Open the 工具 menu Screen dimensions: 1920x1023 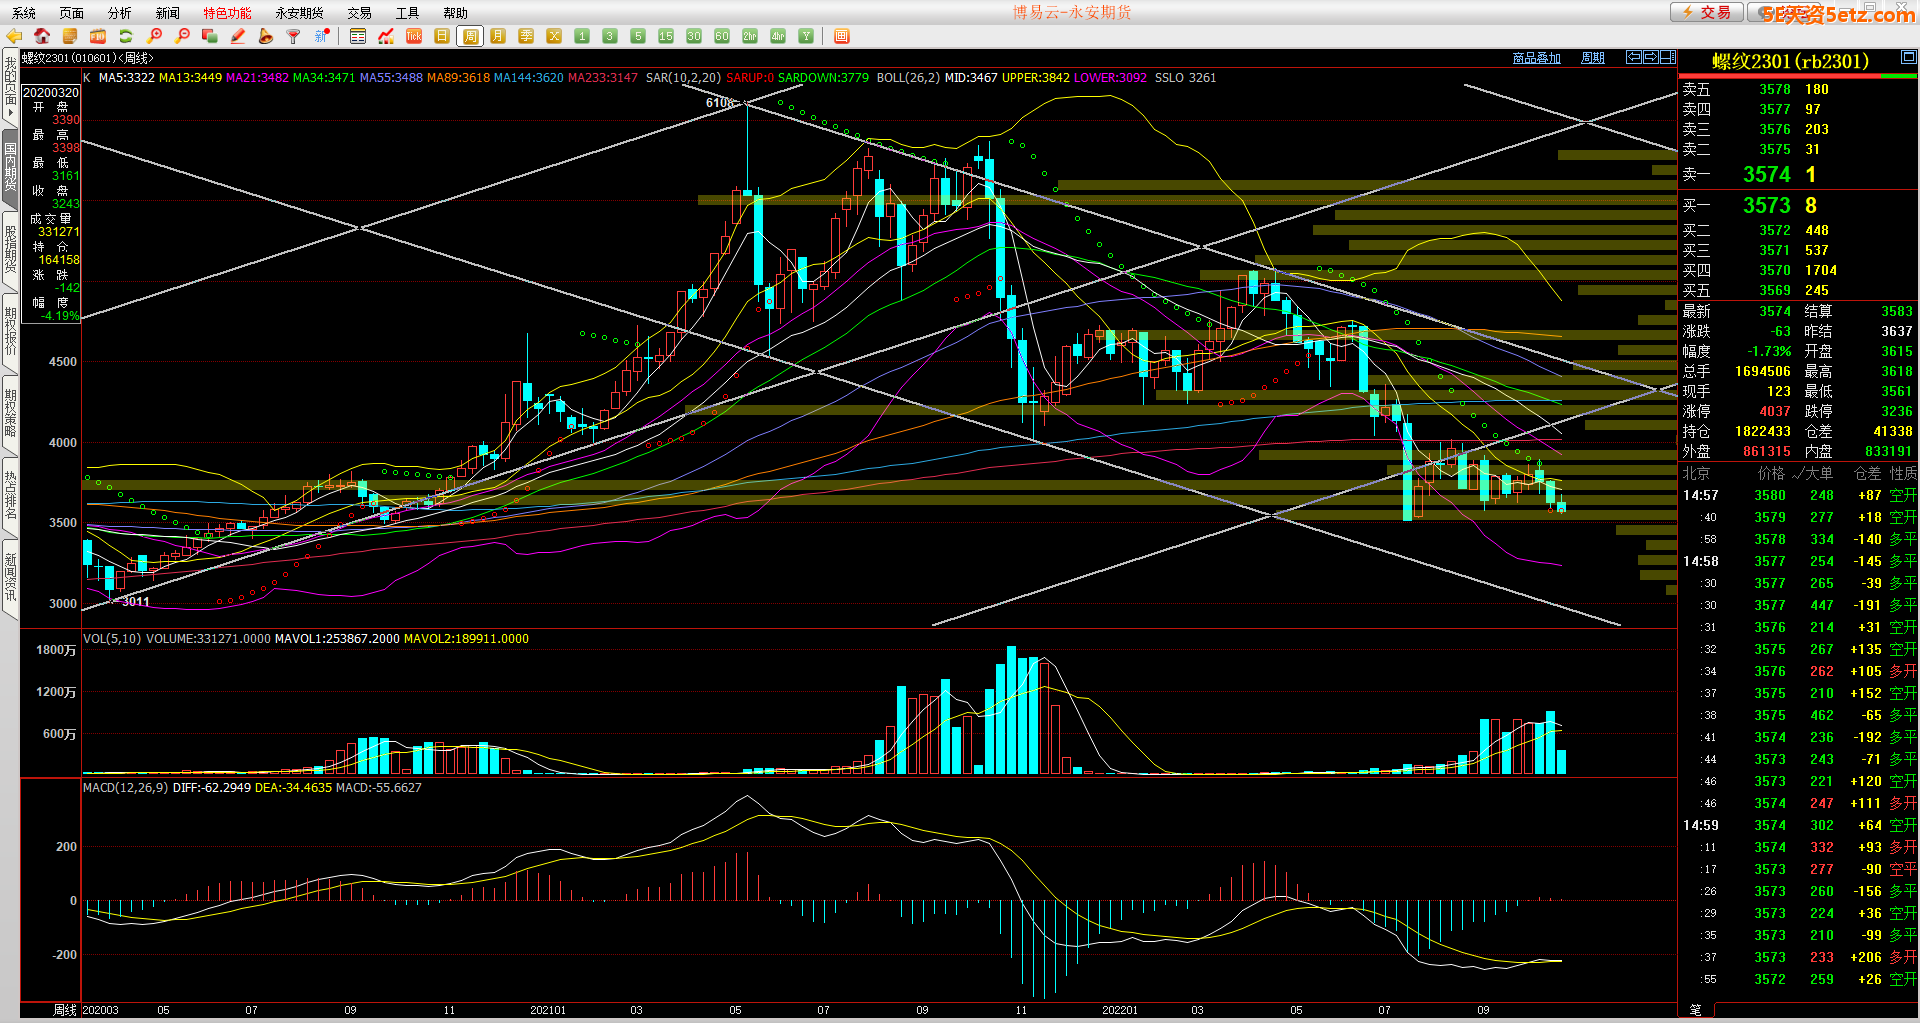coord(408,13)
